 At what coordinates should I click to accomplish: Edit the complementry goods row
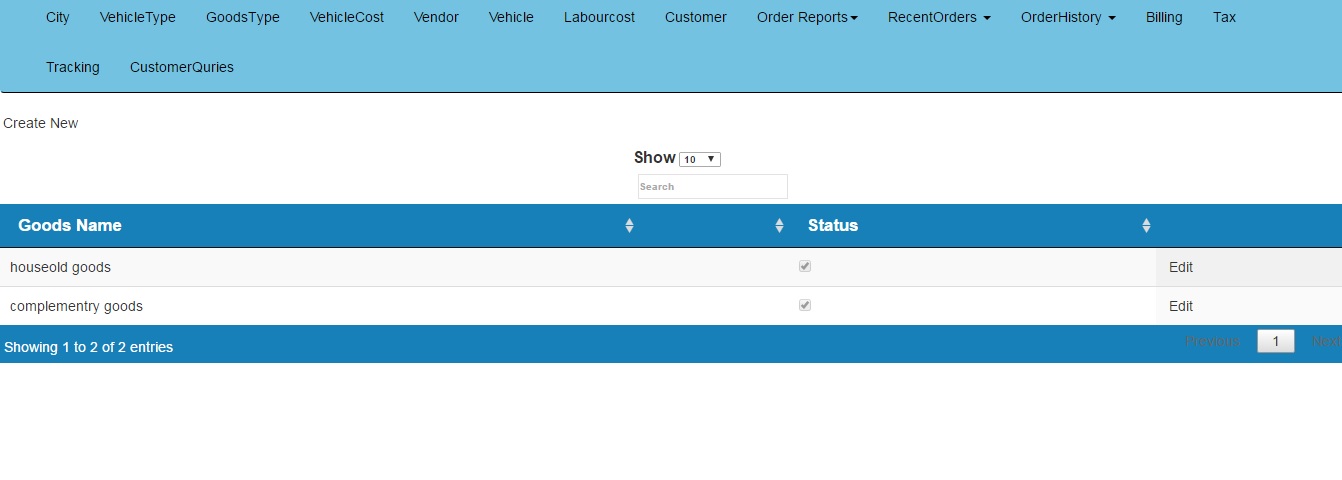1181,306
